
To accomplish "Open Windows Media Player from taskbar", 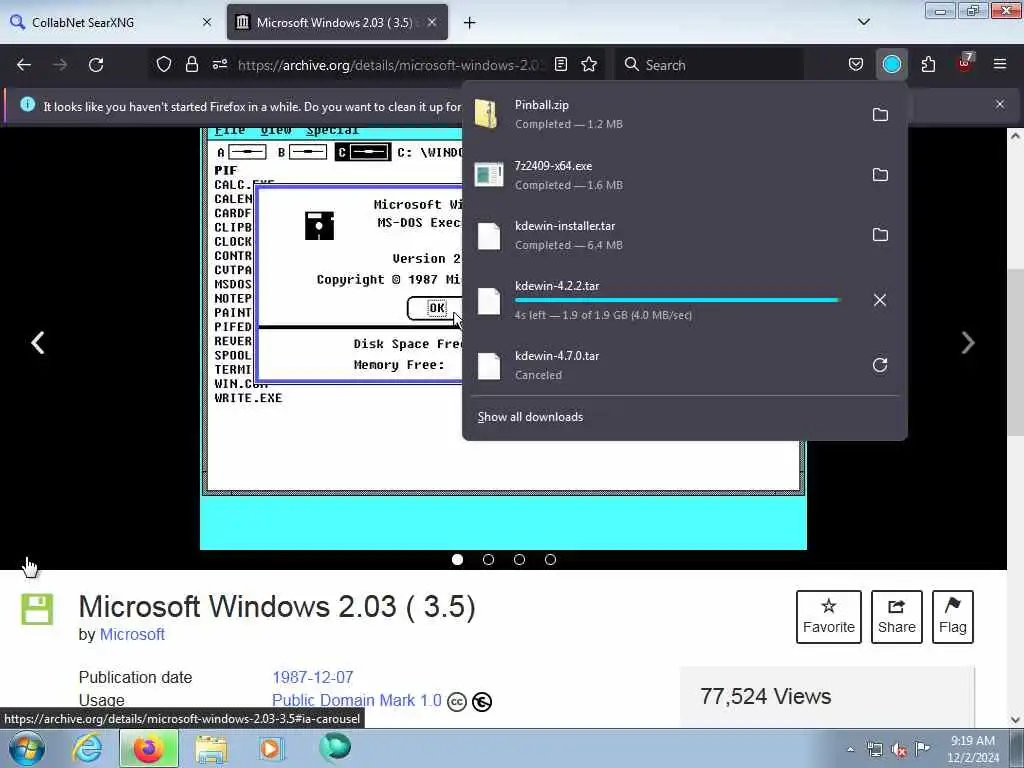I will pos(270,749).
